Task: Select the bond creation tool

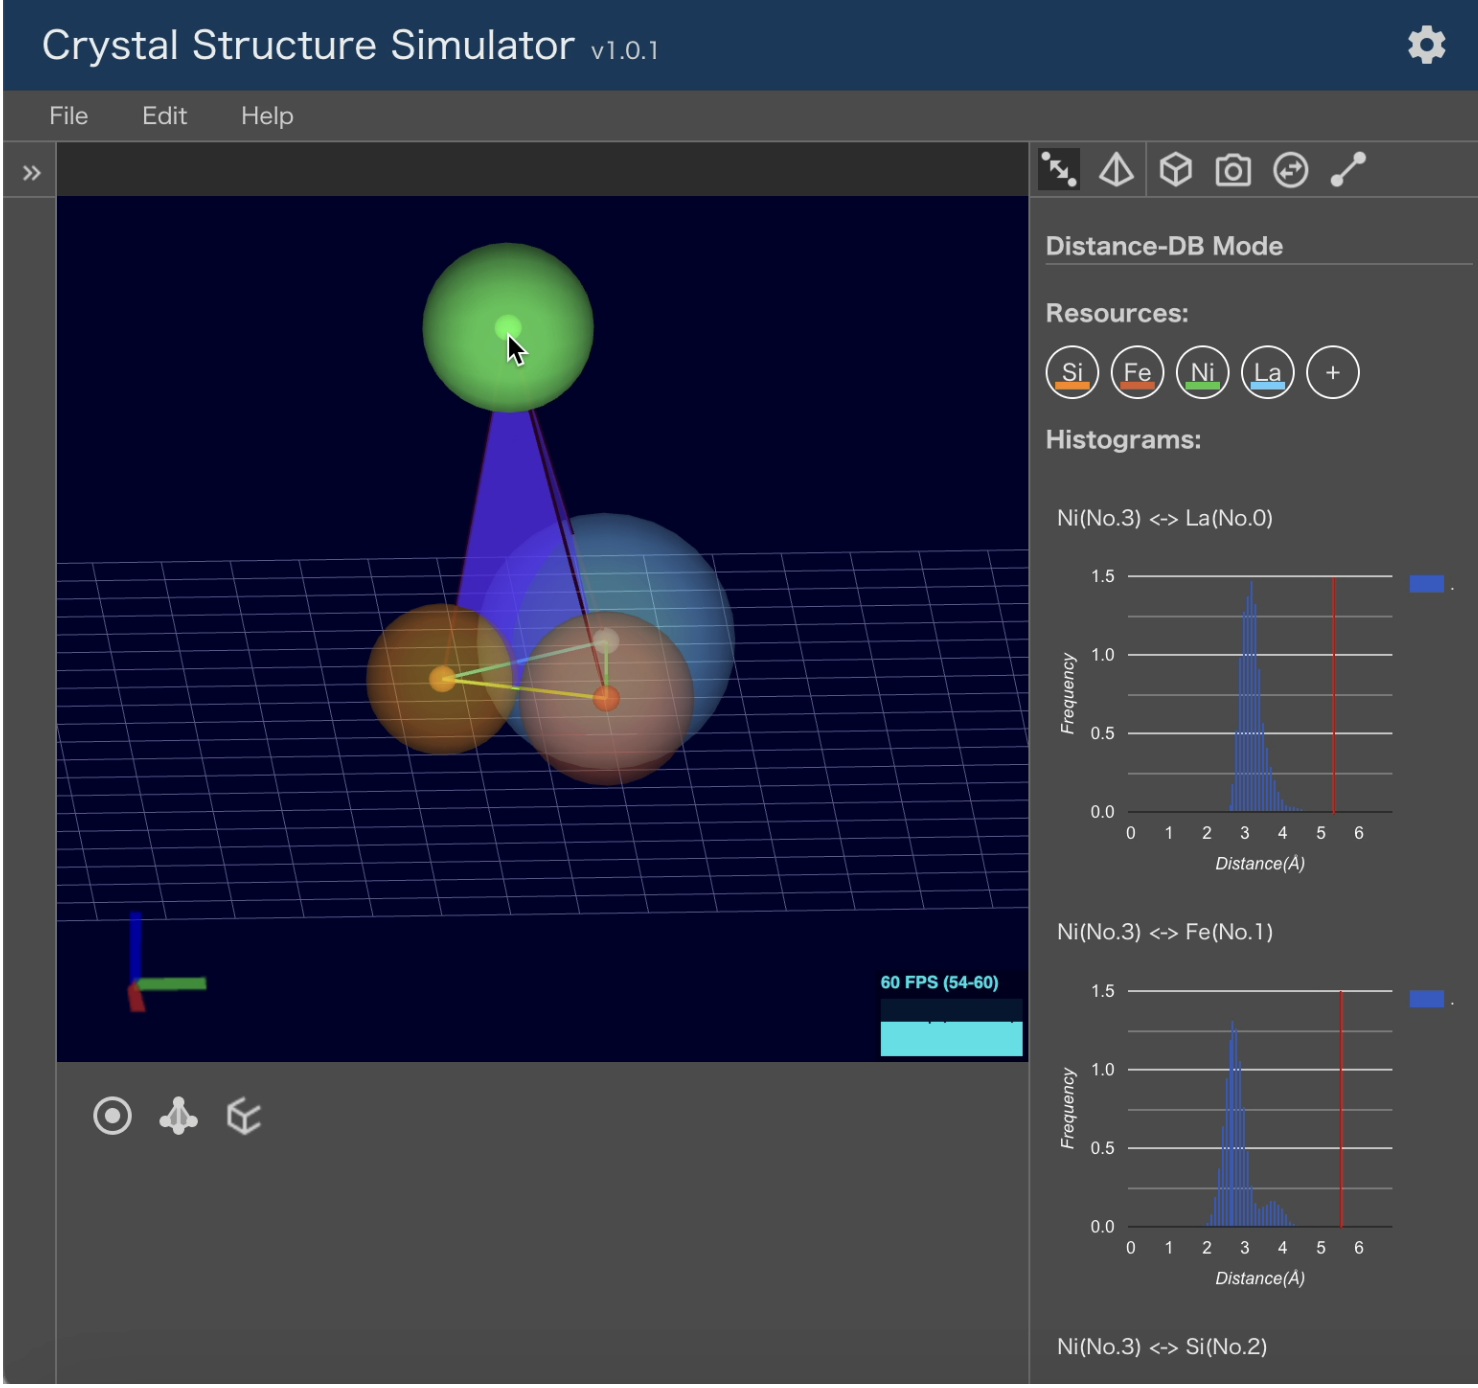Action: 1350,170
